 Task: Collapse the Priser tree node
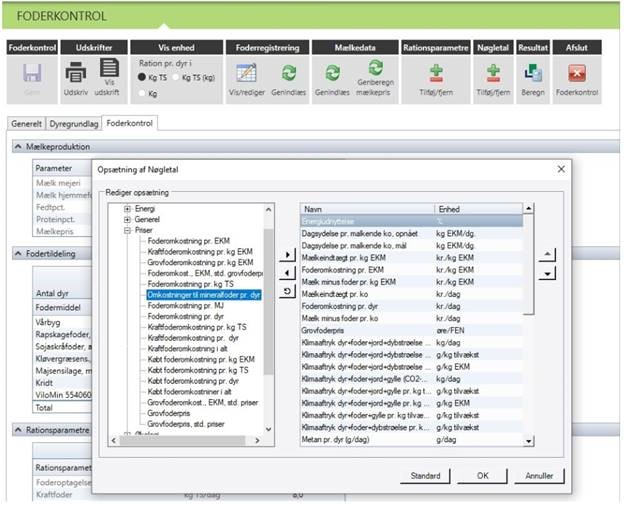(x=128, y=230)
